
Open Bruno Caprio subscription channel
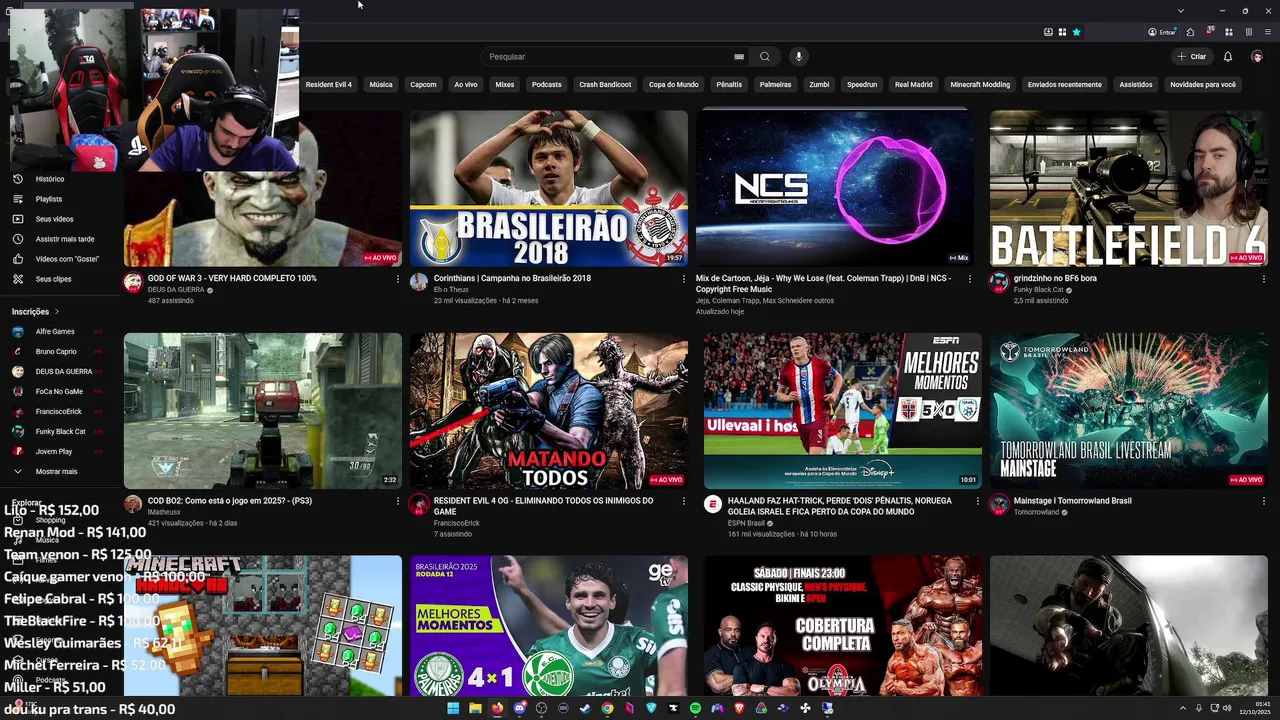coord(56,351)
